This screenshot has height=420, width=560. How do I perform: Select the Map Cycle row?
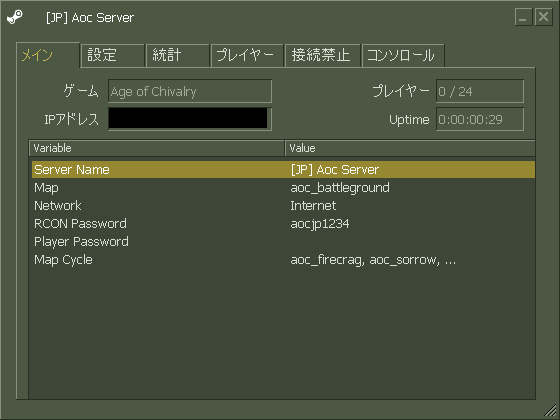pos(283,260)
